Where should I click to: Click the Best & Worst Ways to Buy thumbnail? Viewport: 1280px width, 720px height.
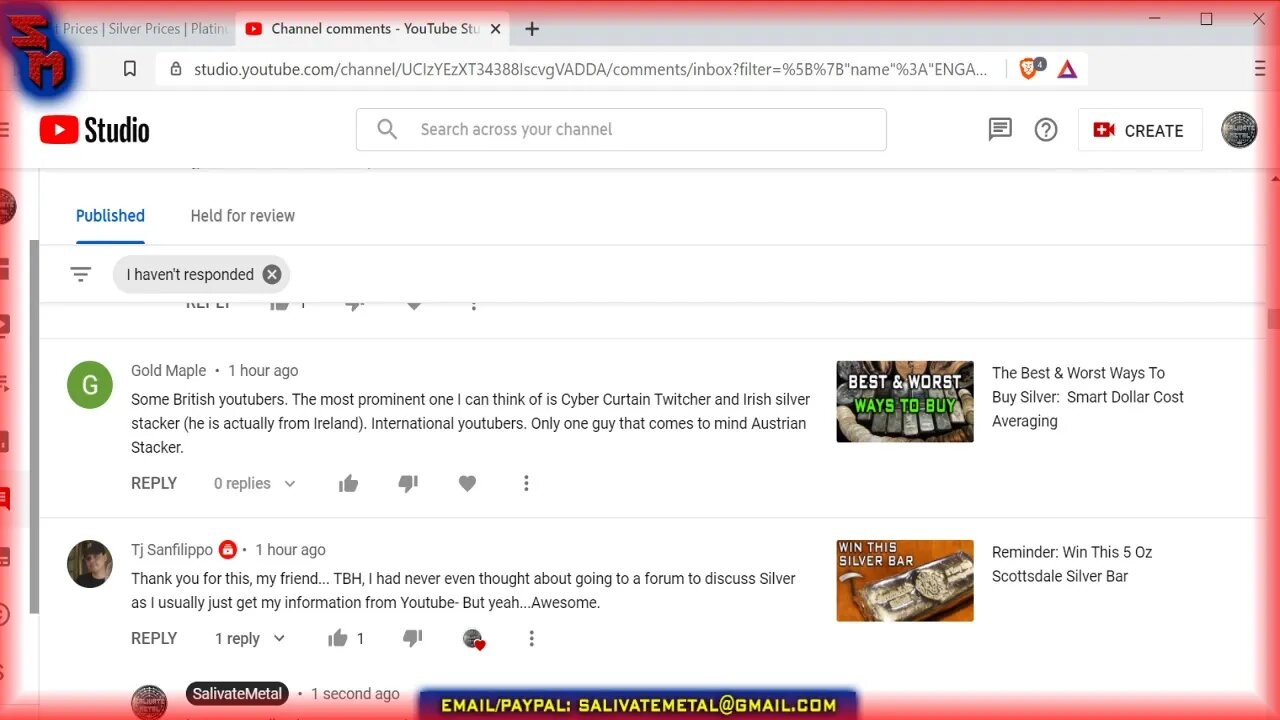click(x=905, y=401)
